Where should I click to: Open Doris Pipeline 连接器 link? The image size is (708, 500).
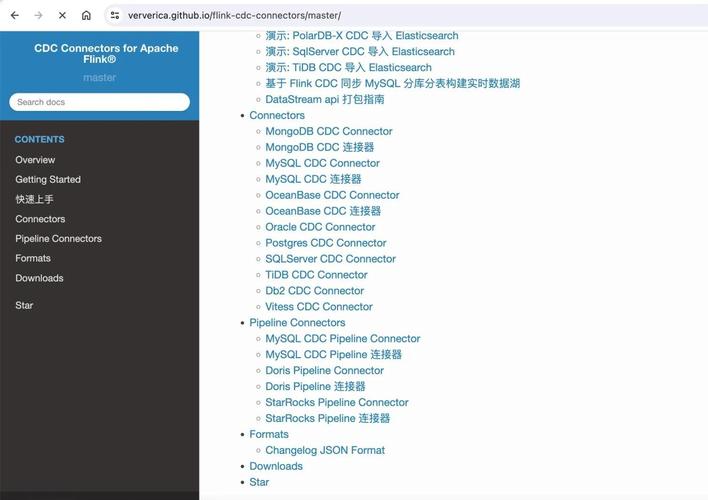click(x=315, y=387)
